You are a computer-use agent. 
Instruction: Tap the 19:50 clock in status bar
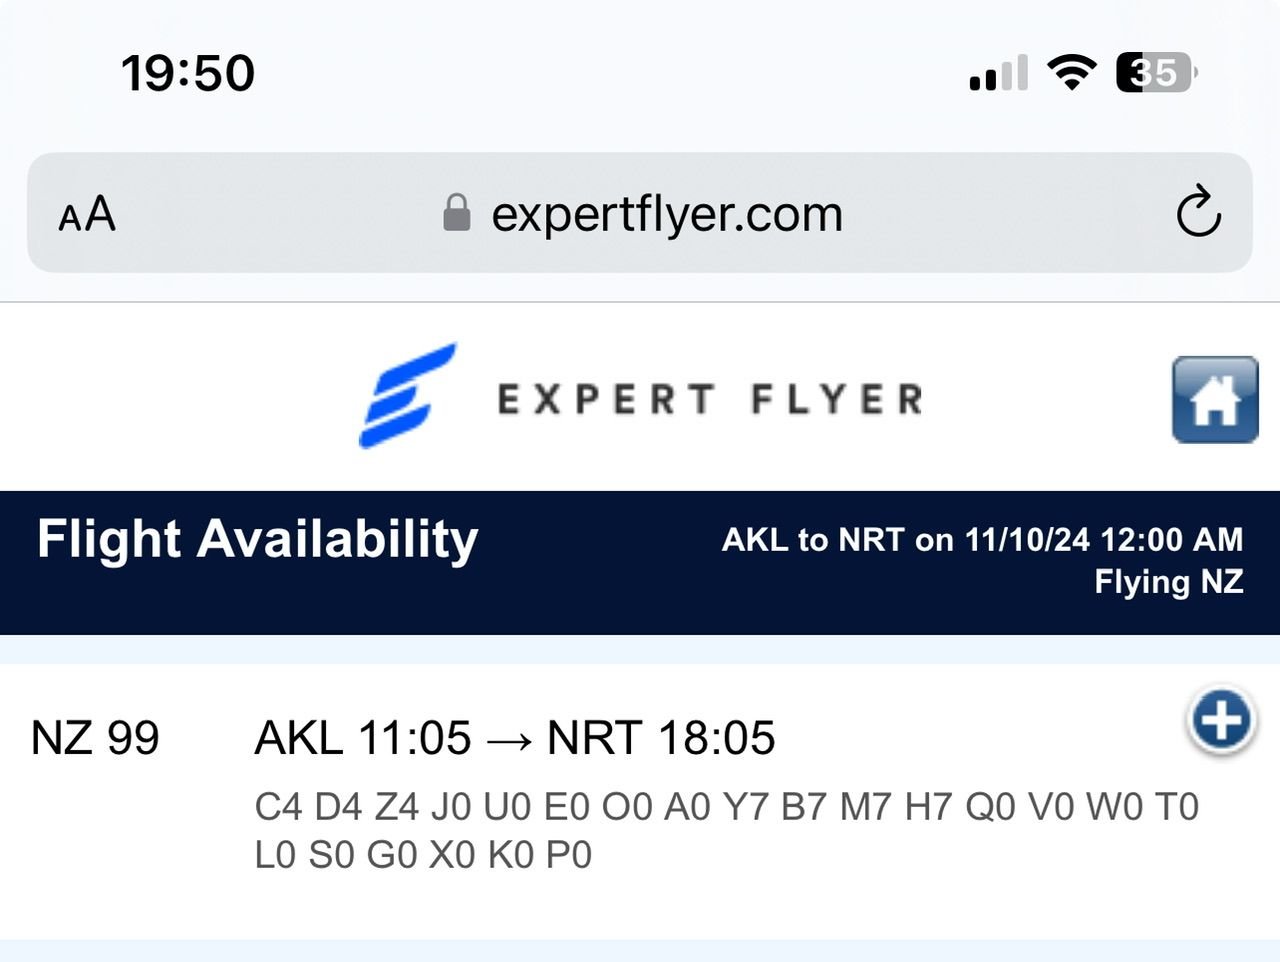(188, 73)
